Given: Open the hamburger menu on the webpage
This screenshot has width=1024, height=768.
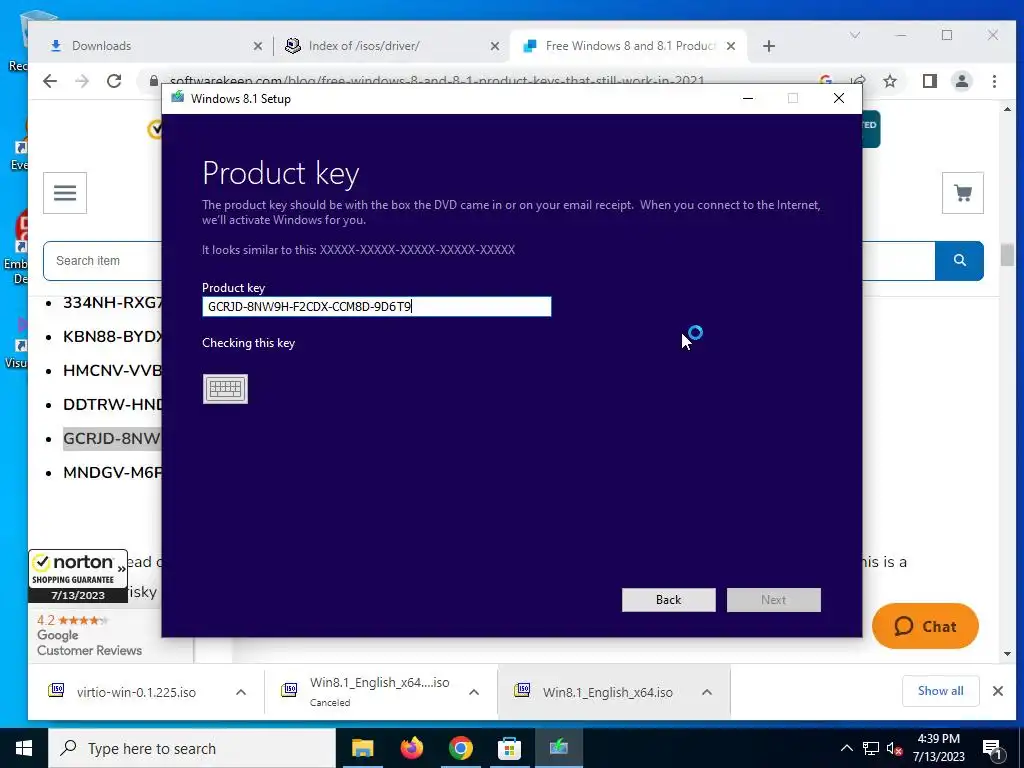Looking at the screenshot, I should coord(65,193).
